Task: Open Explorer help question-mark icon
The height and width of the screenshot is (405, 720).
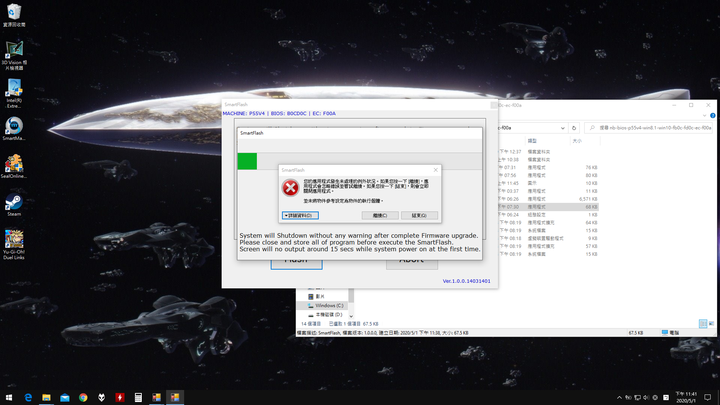Action: point(713,116)
